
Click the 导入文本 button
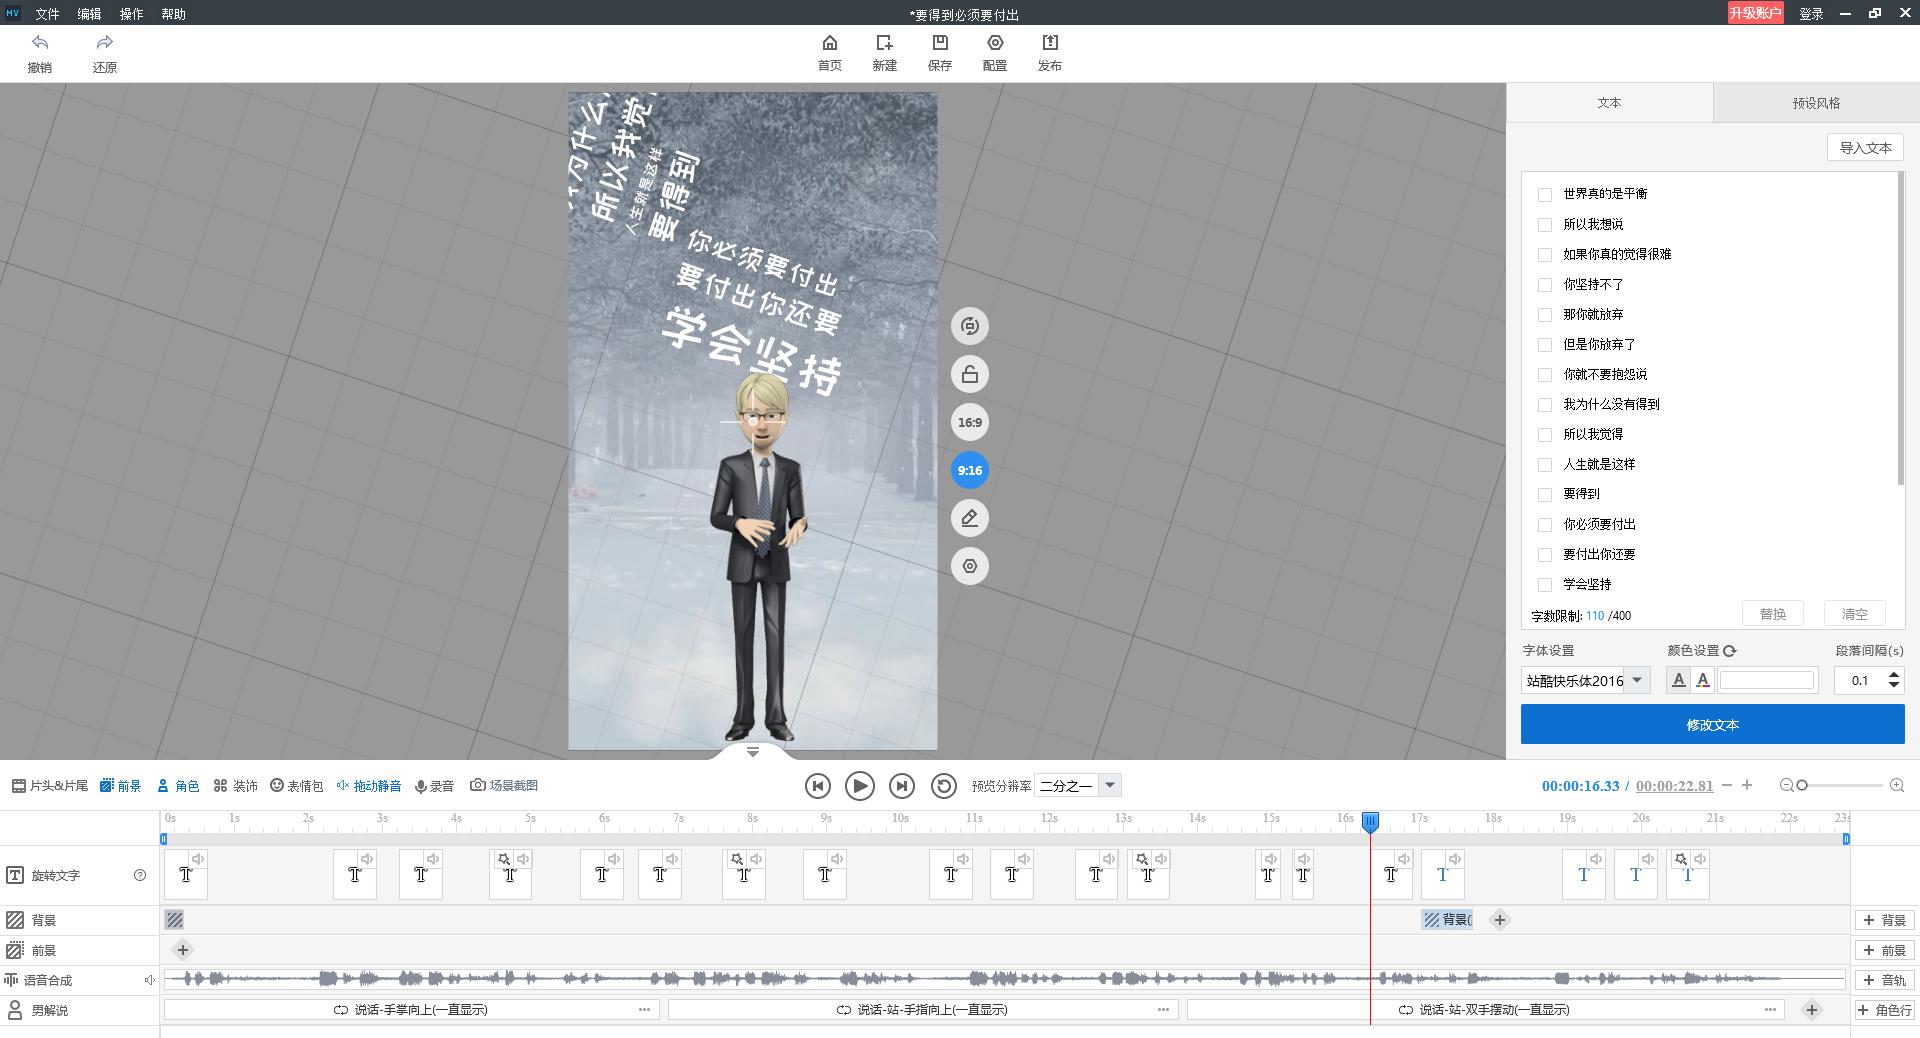pyautogui.click(x=1864, y=147)
